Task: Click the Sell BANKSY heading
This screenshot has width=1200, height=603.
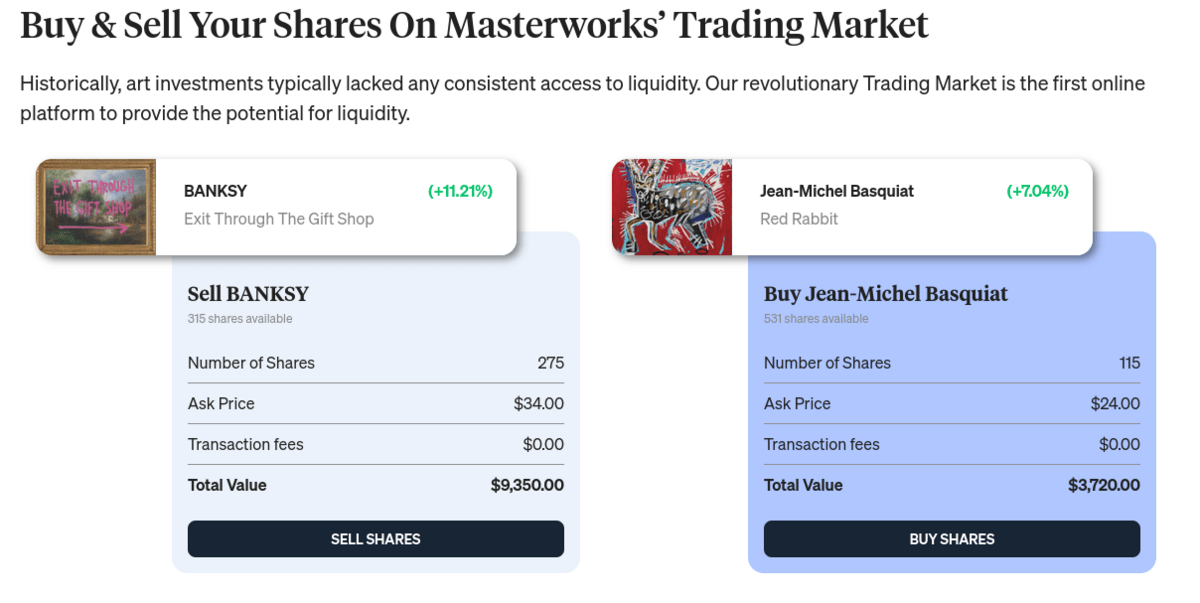Action: [x=248, y=294]
